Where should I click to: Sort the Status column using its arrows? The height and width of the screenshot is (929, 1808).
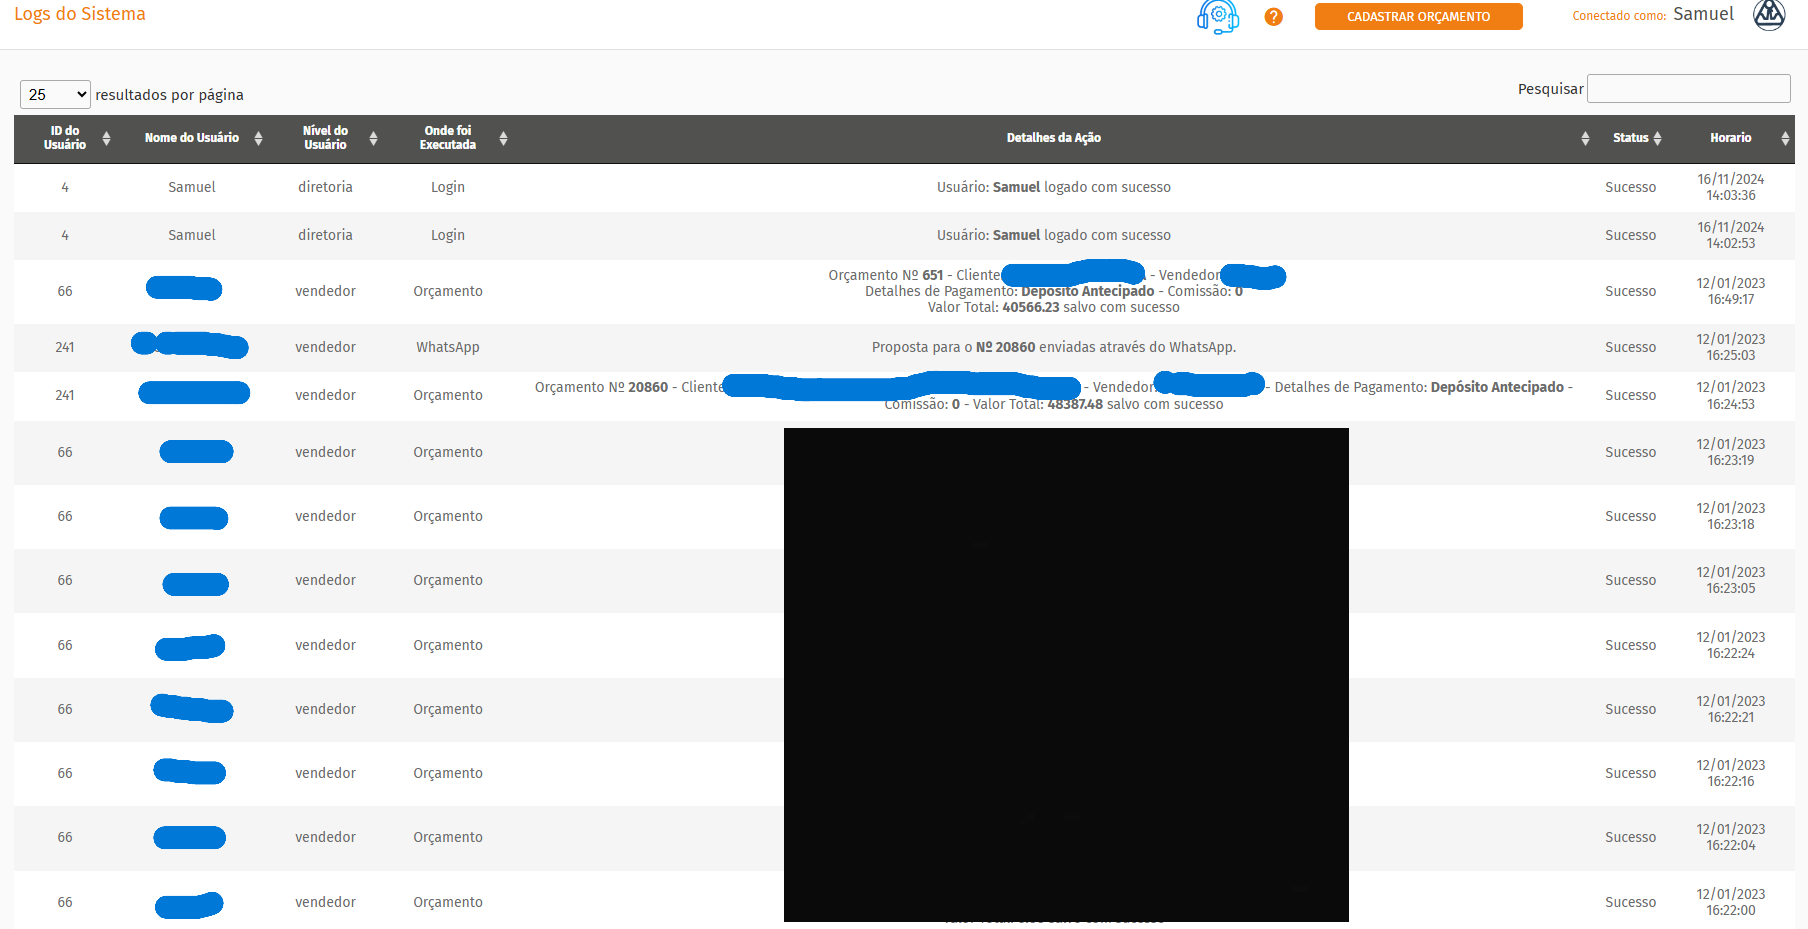pyautogui.click(x=1657, y=138)
